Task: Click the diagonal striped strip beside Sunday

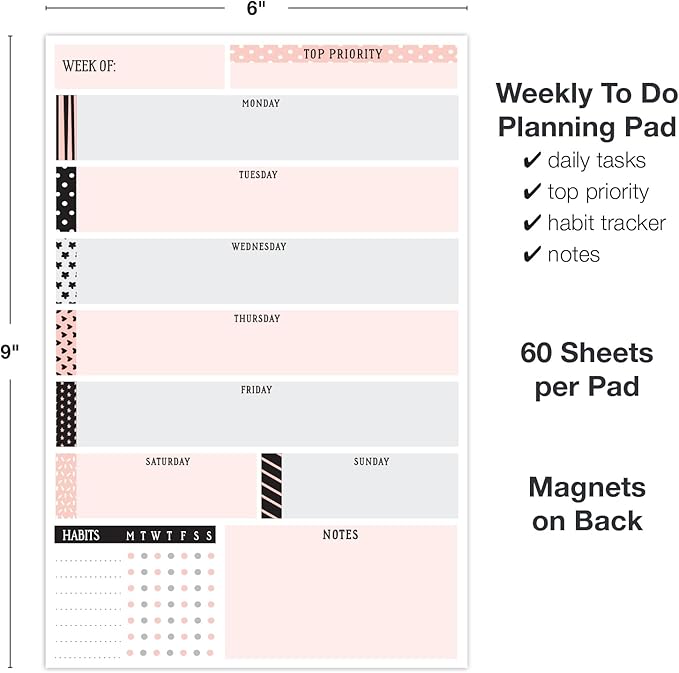Action: (x=272, y=486)
